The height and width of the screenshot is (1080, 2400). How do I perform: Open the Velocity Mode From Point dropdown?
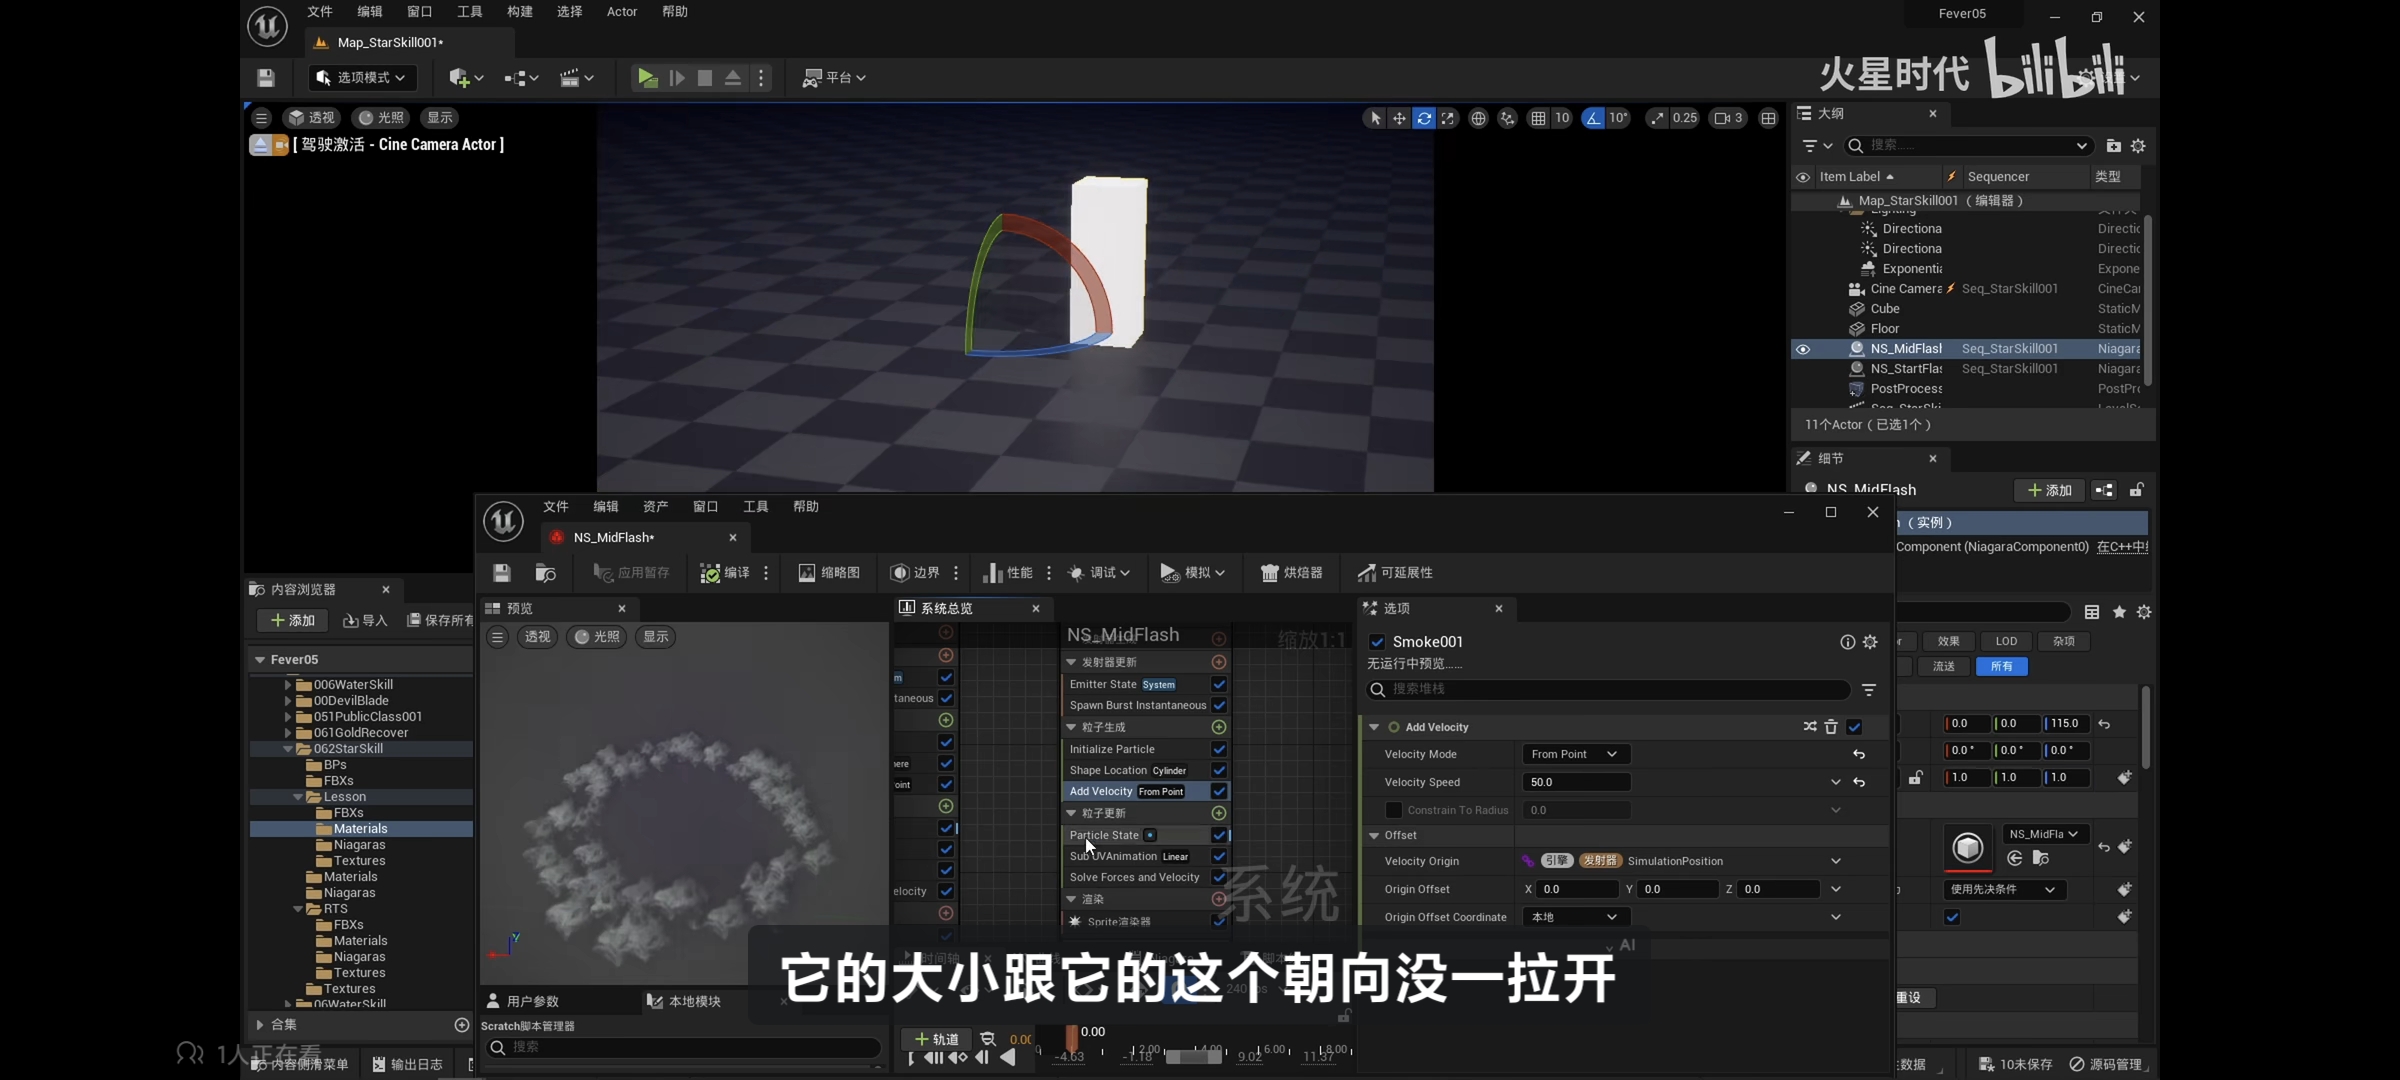coord(1574,754)
